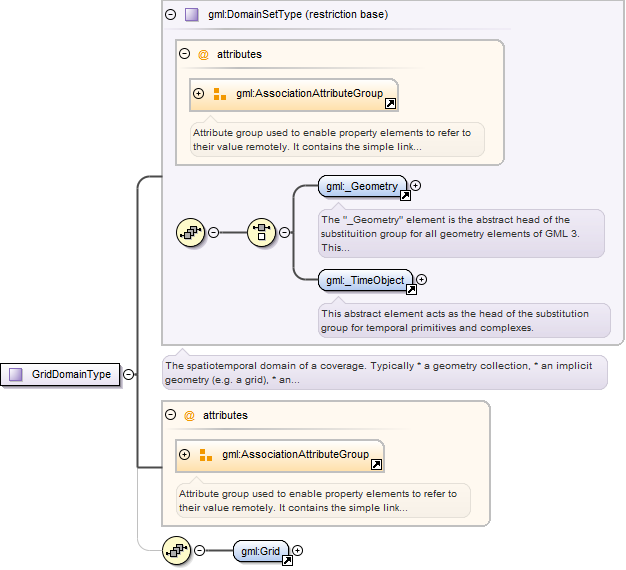Expand the gml:Grid element
This screenshot has height=570, width=626.
coord(297,550)
